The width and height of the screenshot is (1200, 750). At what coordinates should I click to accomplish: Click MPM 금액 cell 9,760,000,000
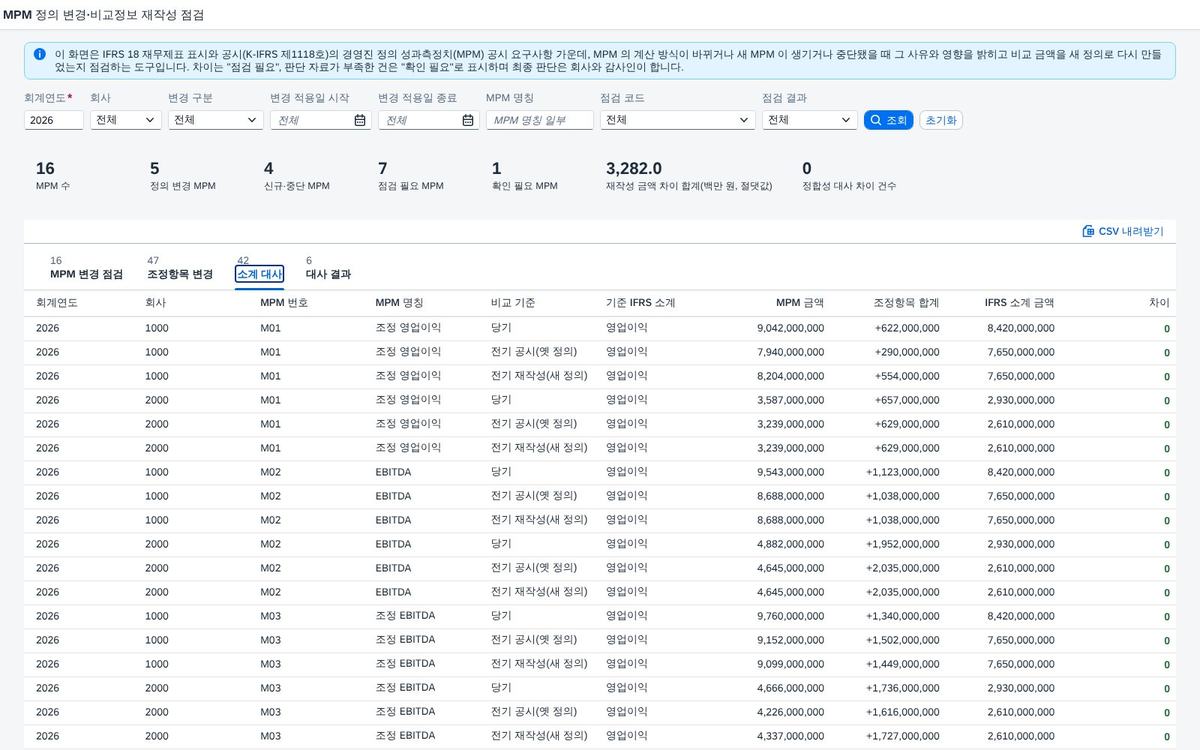791,616
